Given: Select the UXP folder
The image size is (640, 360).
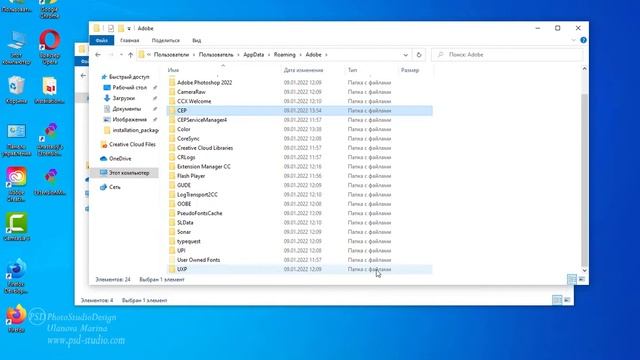Looking at the screenshot, I should [x=300, y=269].
